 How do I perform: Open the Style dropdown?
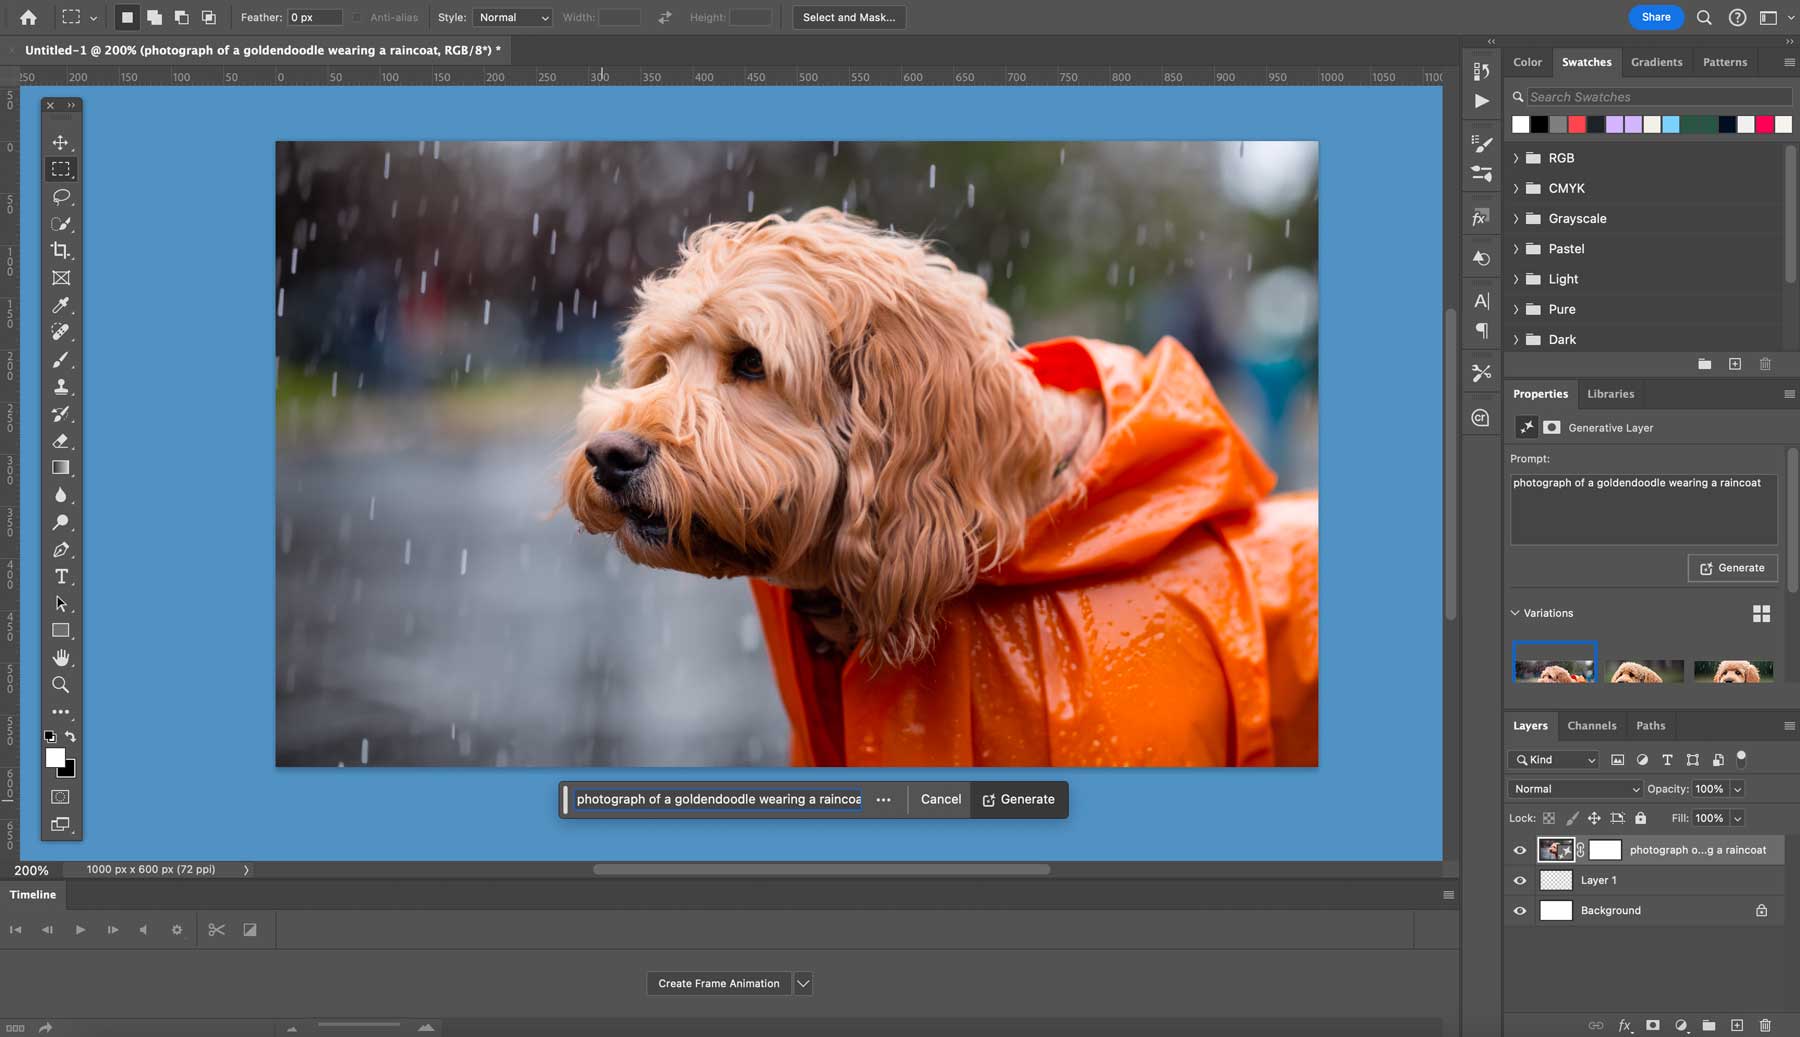click(x=512, y=17)
